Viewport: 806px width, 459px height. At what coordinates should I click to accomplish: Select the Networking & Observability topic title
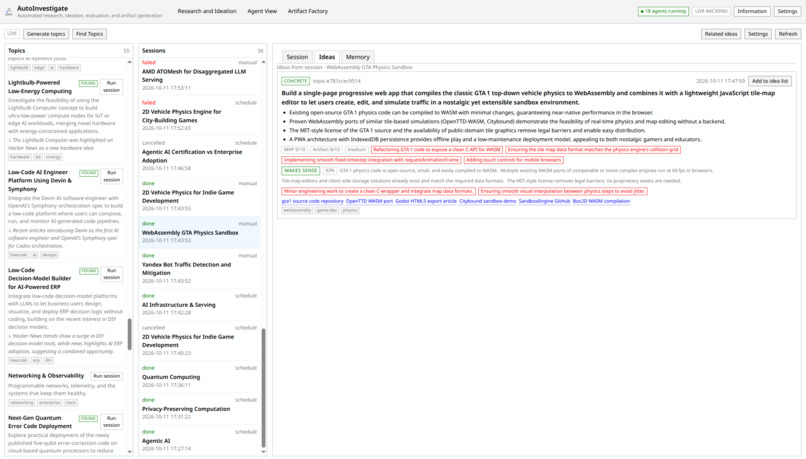point(46,376)
